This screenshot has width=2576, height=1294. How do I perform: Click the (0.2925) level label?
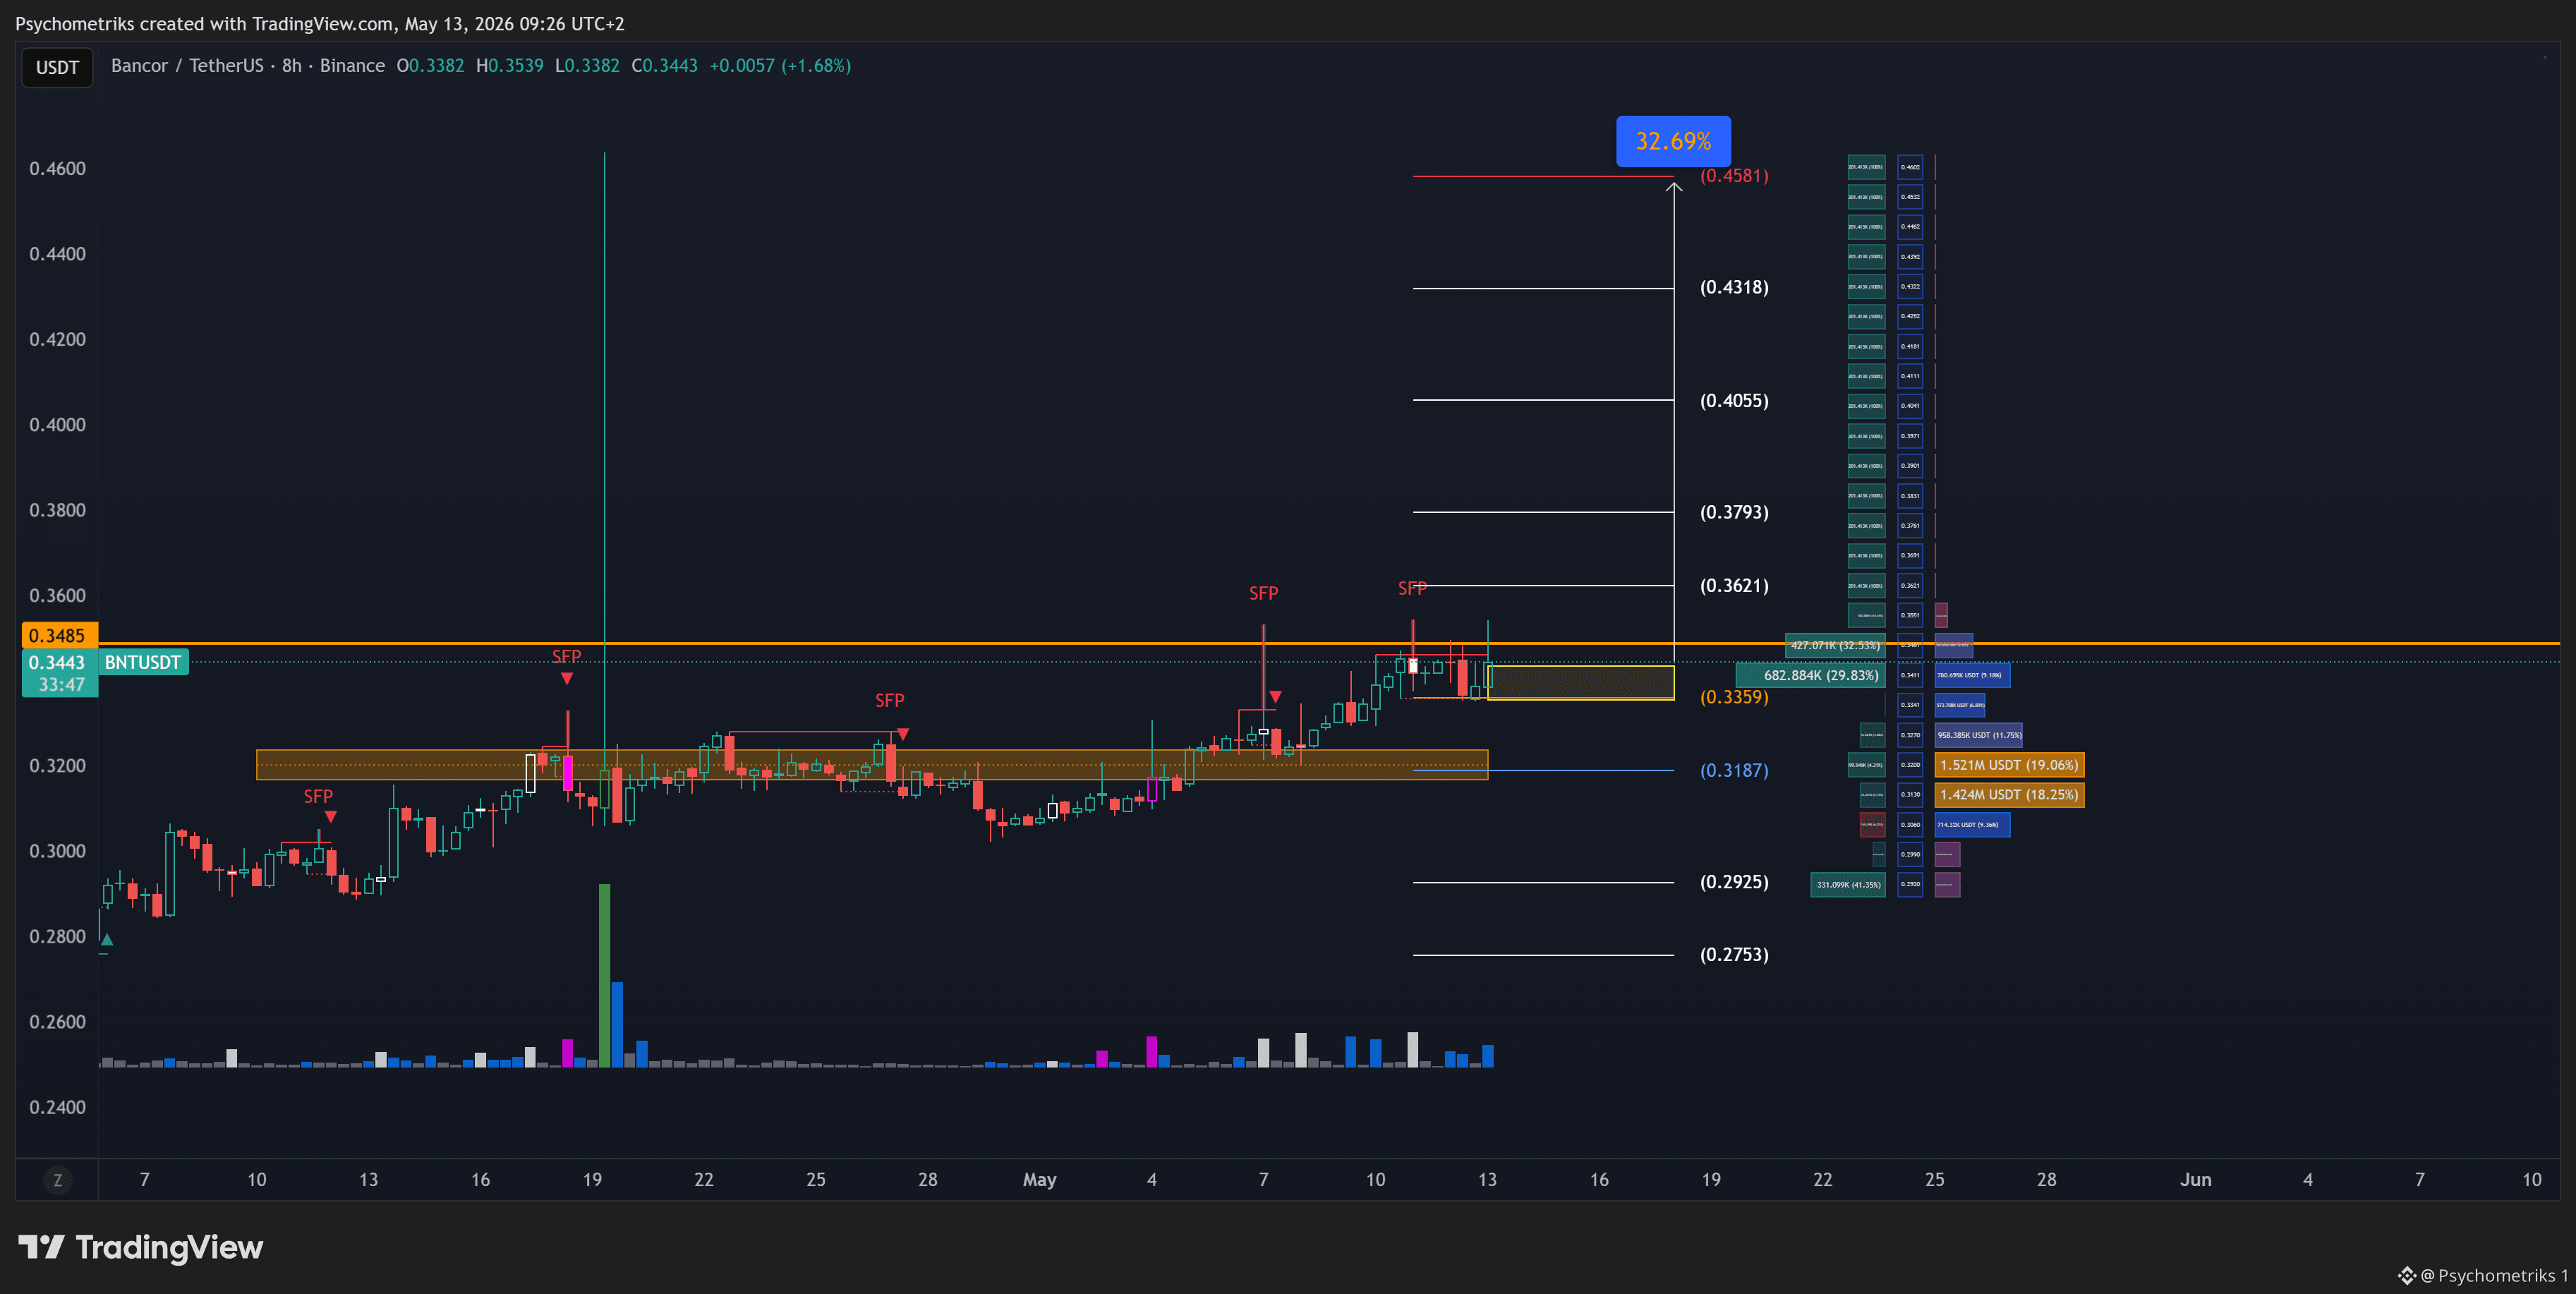coord(1734,883)
